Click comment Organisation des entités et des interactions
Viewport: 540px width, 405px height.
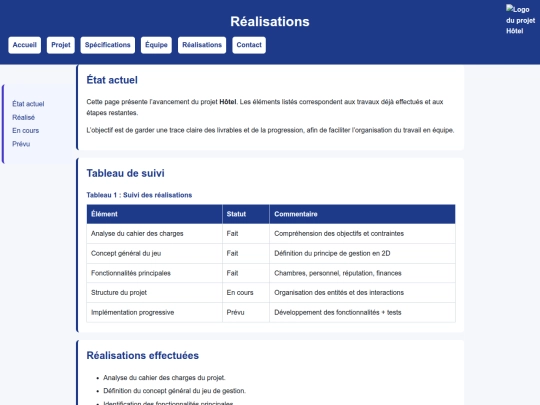pos(362,293)
